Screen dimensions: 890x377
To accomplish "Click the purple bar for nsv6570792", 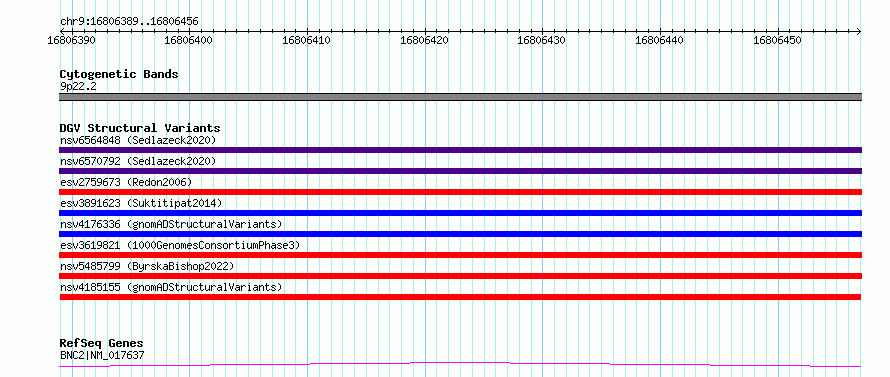I will click(460, 171).
